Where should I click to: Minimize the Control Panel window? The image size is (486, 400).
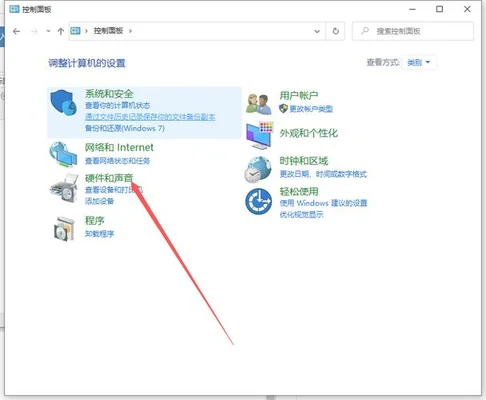tap(412, 9)
